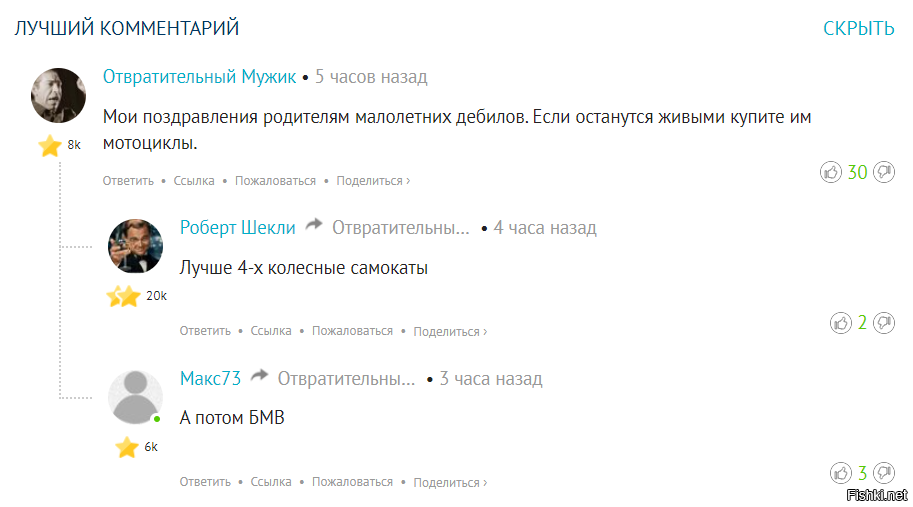Open Роберт Шекли's avatar thumbnail
913x507 pixels.
click(x=135, y=246)
